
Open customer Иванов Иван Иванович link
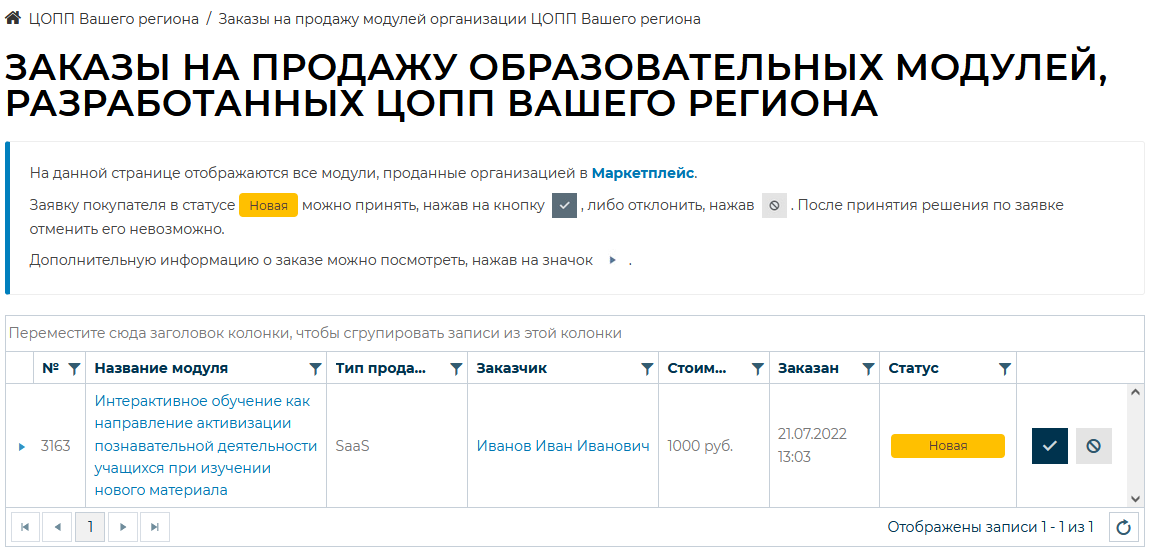[x=562, y=446]
